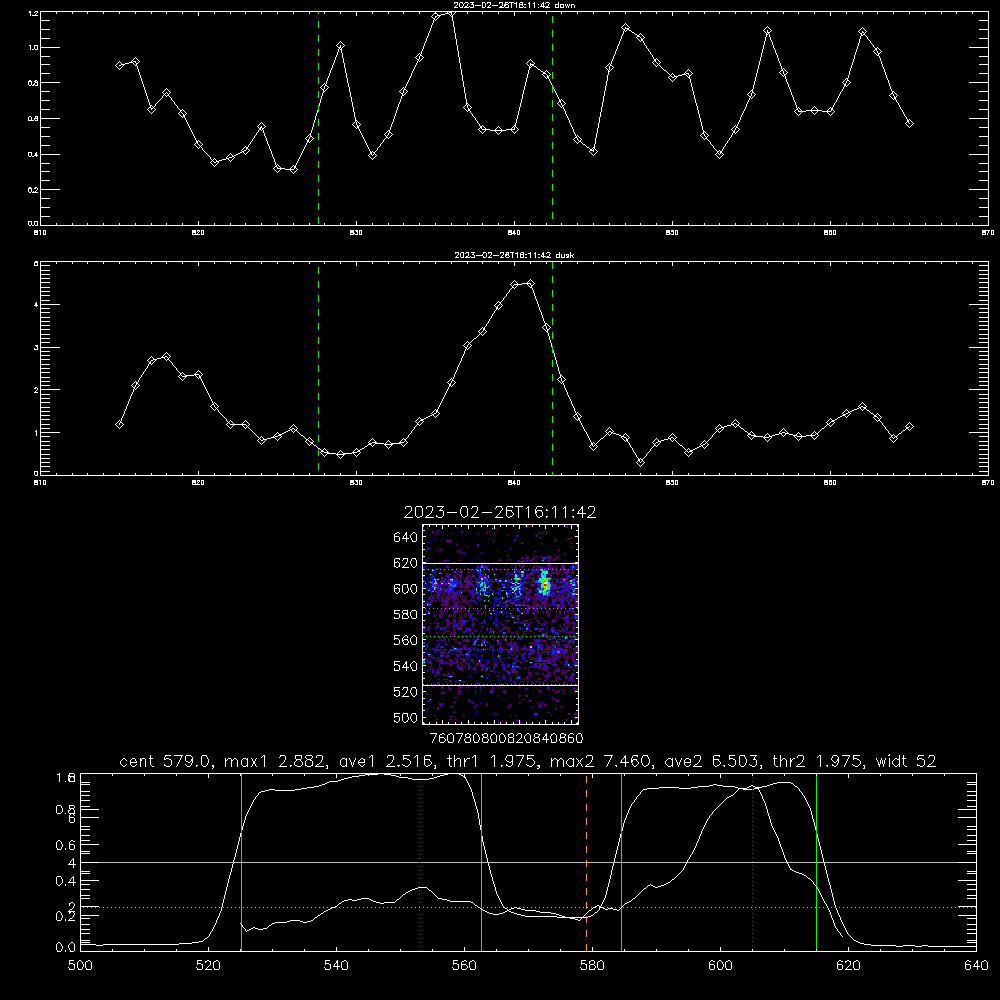1000x1000 pixels.
Task: Click the "dawn" plot title at top
Action: tap(515, 5)
